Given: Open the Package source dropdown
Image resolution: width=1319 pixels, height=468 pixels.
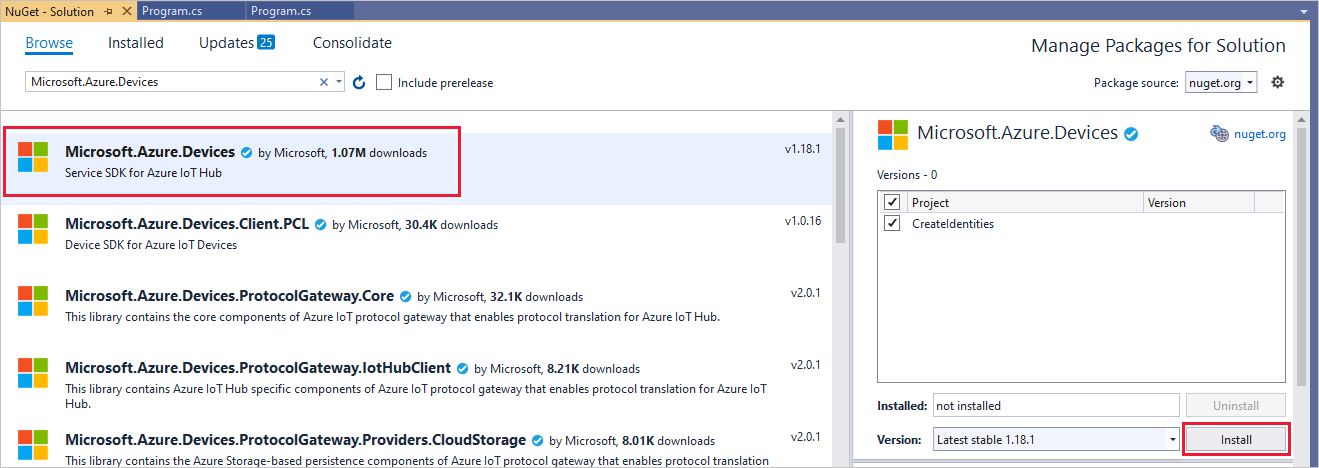Looking at the screenshot, I should (x=1221, y=82).
